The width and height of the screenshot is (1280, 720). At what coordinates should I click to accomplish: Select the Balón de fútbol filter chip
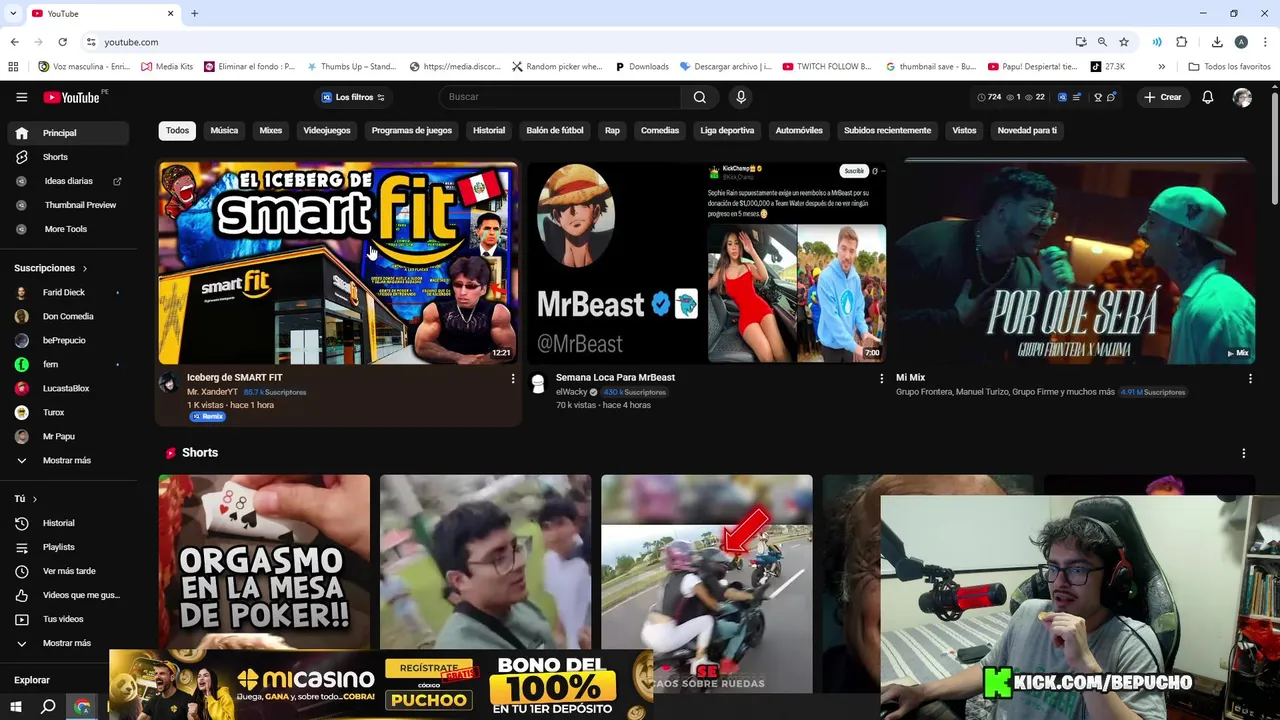(555, 131)
